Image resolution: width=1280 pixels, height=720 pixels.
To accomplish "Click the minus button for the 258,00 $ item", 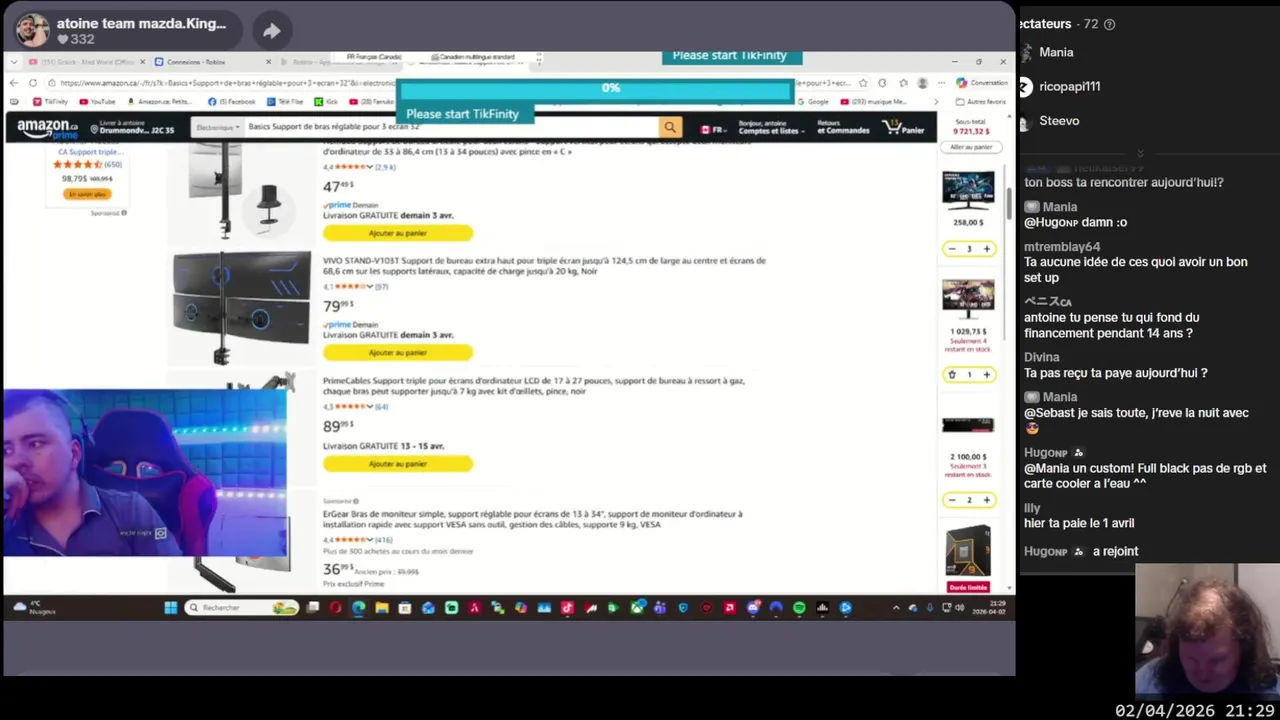I will [952, 249].
